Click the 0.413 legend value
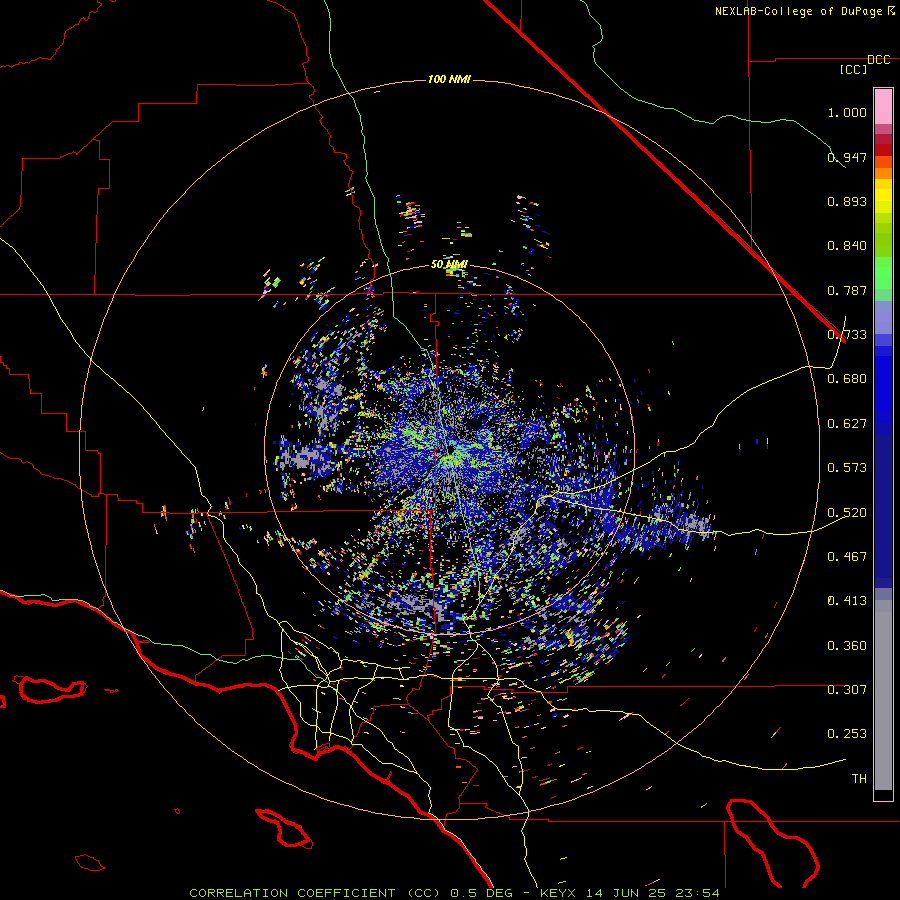 (x=847, y=601)
